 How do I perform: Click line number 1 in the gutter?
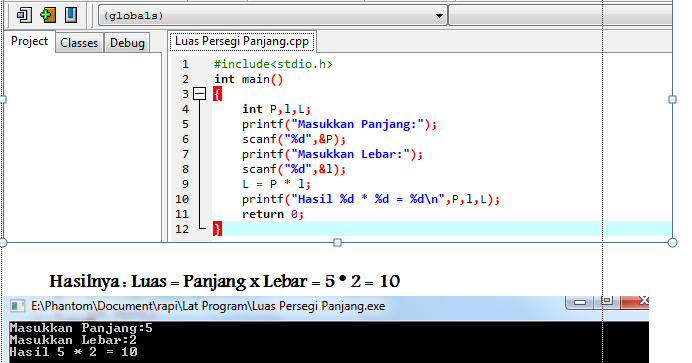(x=185, y=64)
